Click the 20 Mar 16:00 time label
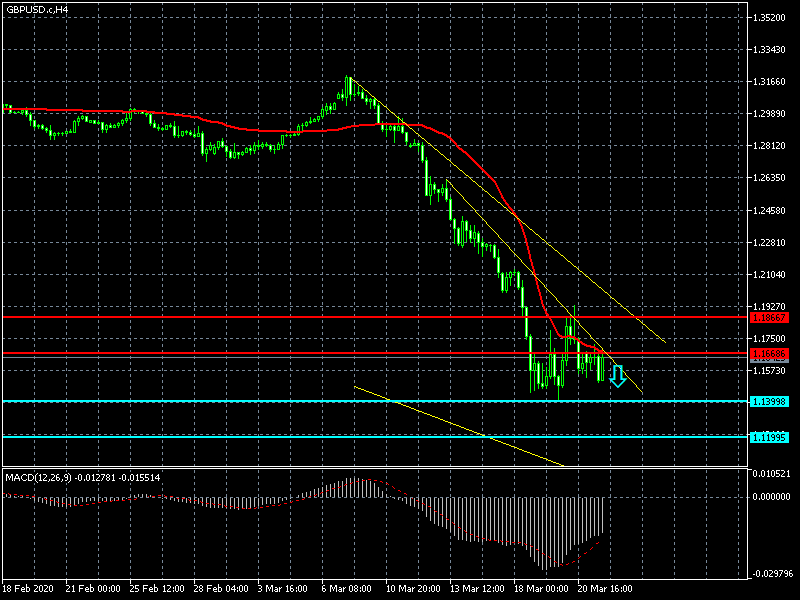 tap(607, 588)
